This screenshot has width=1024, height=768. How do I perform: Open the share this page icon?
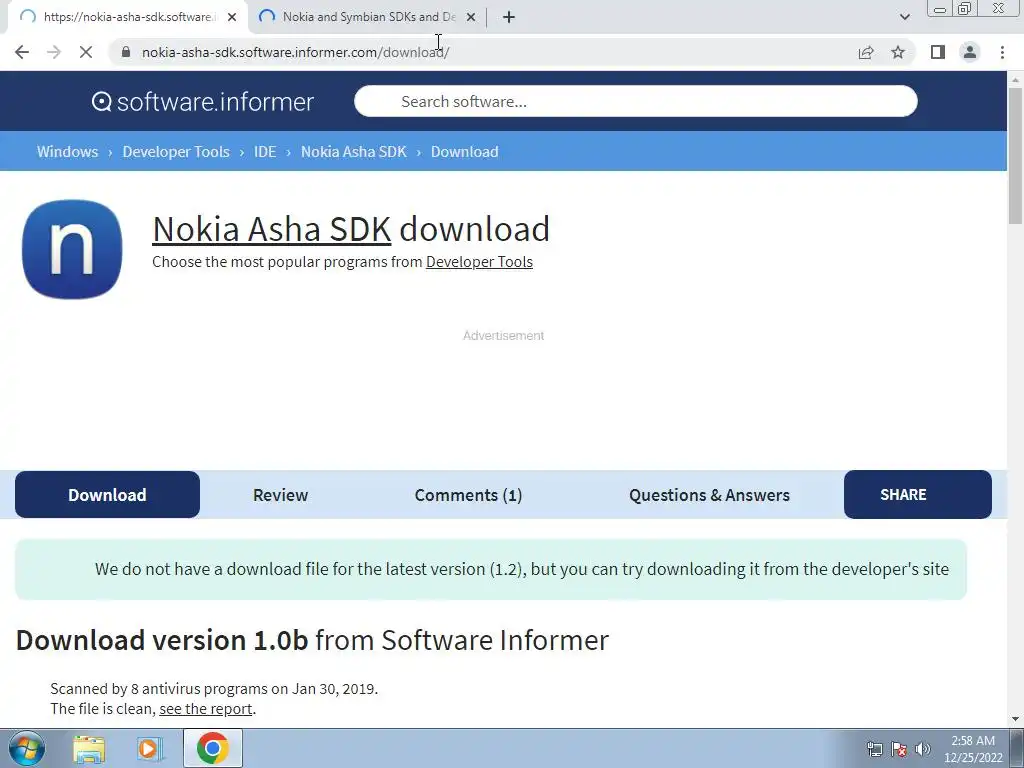point(866,52)
